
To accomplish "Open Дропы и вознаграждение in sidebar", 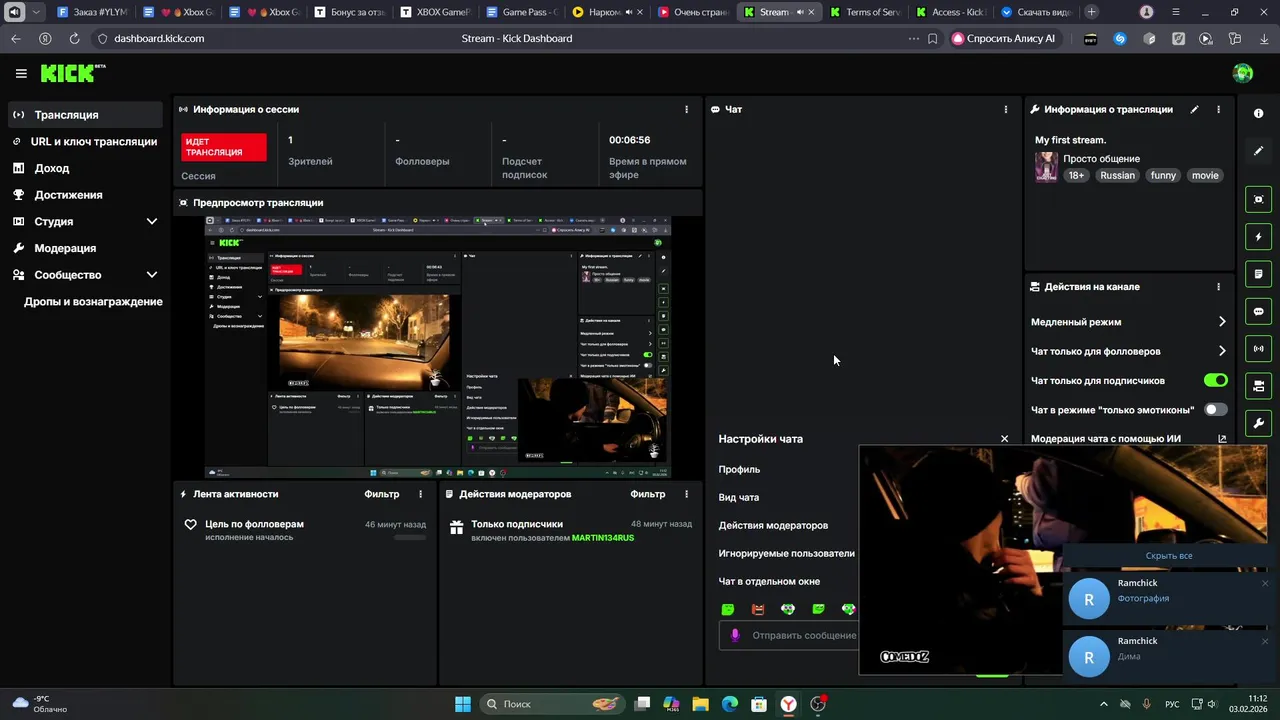I will click(93, 302).
